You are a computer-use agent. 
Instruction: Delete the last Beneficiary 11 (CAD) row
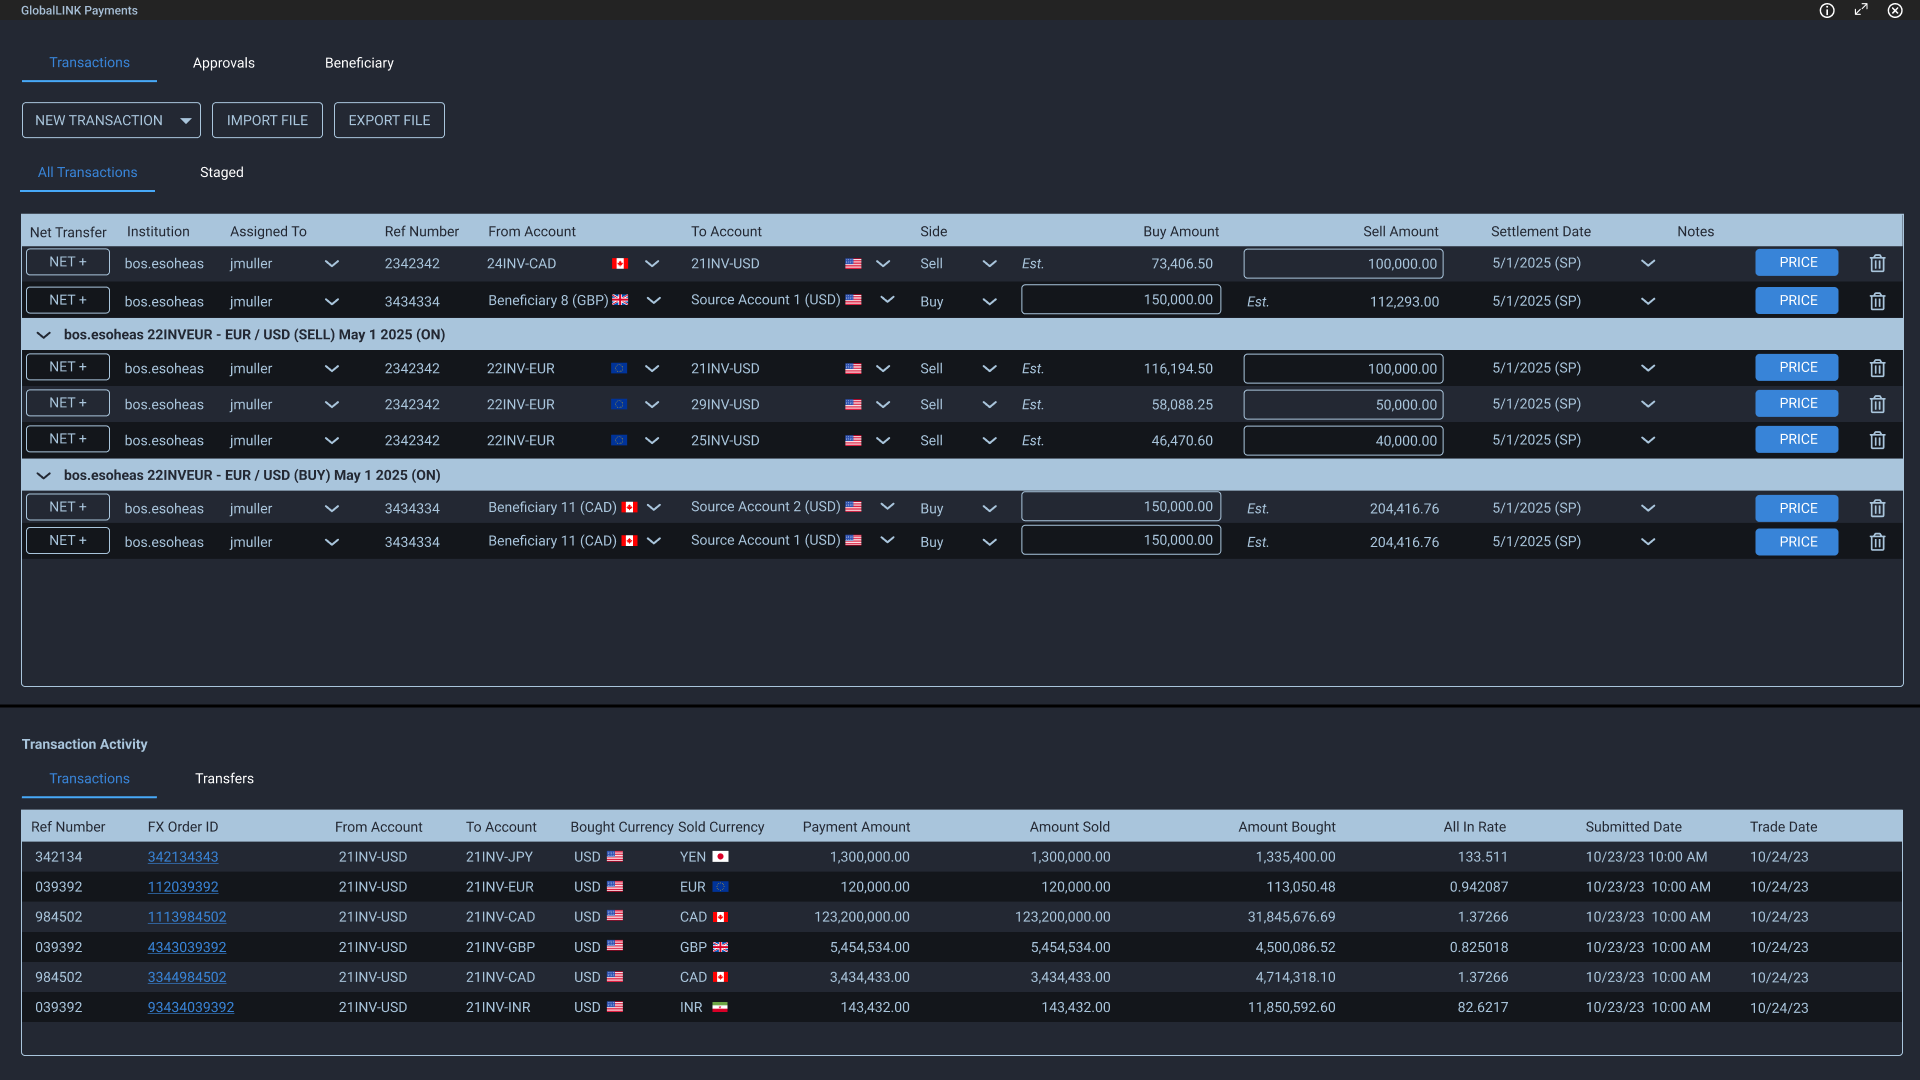coord(1877,542)
